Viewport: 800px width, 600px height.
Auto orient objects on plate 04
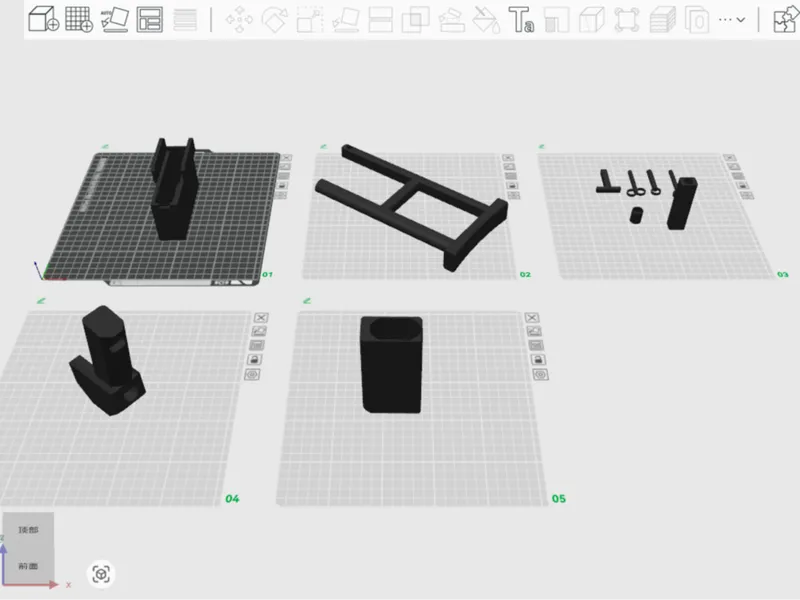[x=259, y=331]
